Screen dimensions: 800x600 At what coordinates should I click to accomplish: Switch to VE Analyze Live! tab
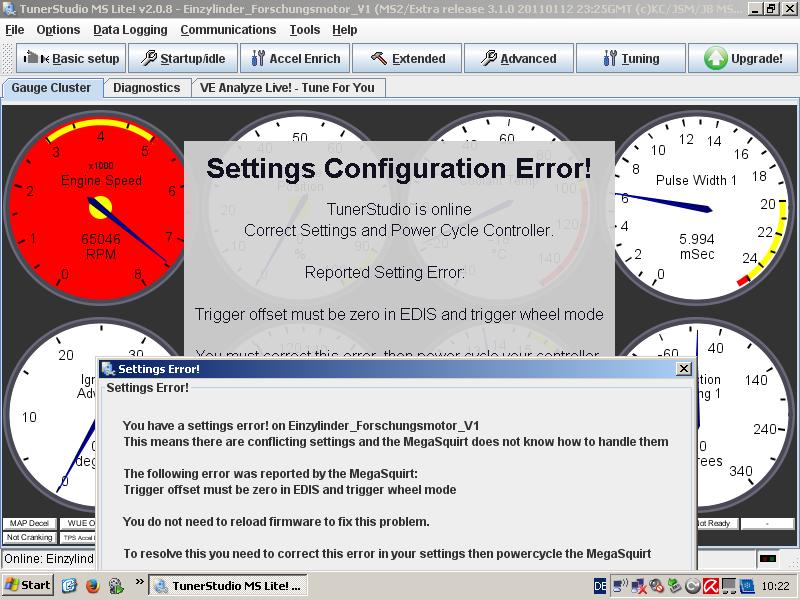click(287, 88)
